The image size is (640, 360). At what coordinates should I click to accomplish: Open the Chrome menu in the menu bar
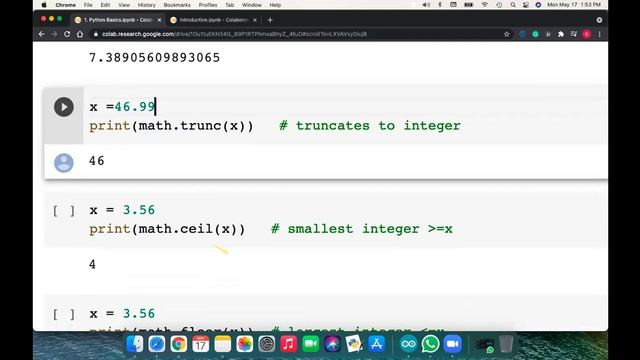(65, 5)
